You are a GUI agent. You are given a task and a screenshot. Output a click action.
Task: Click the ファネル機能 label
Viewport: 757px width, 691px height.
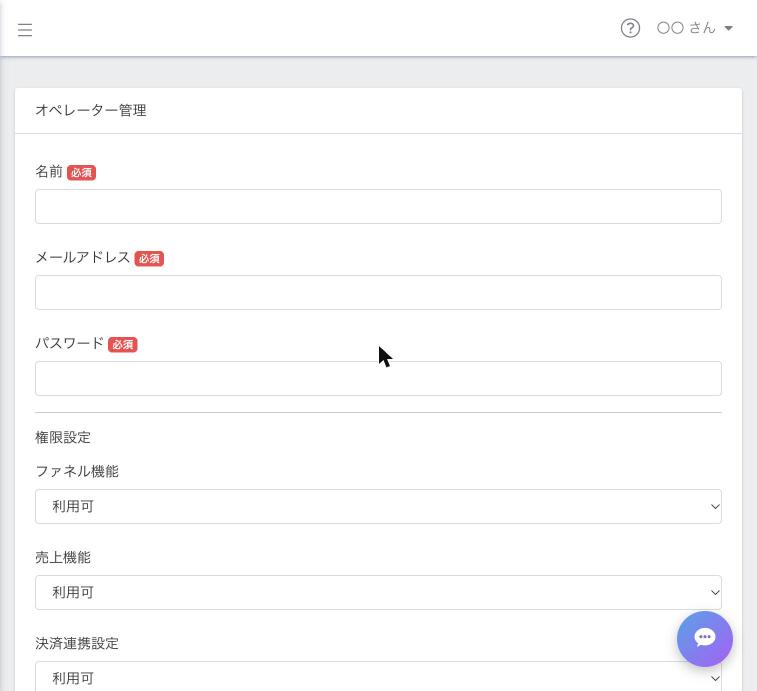point(77,471)
